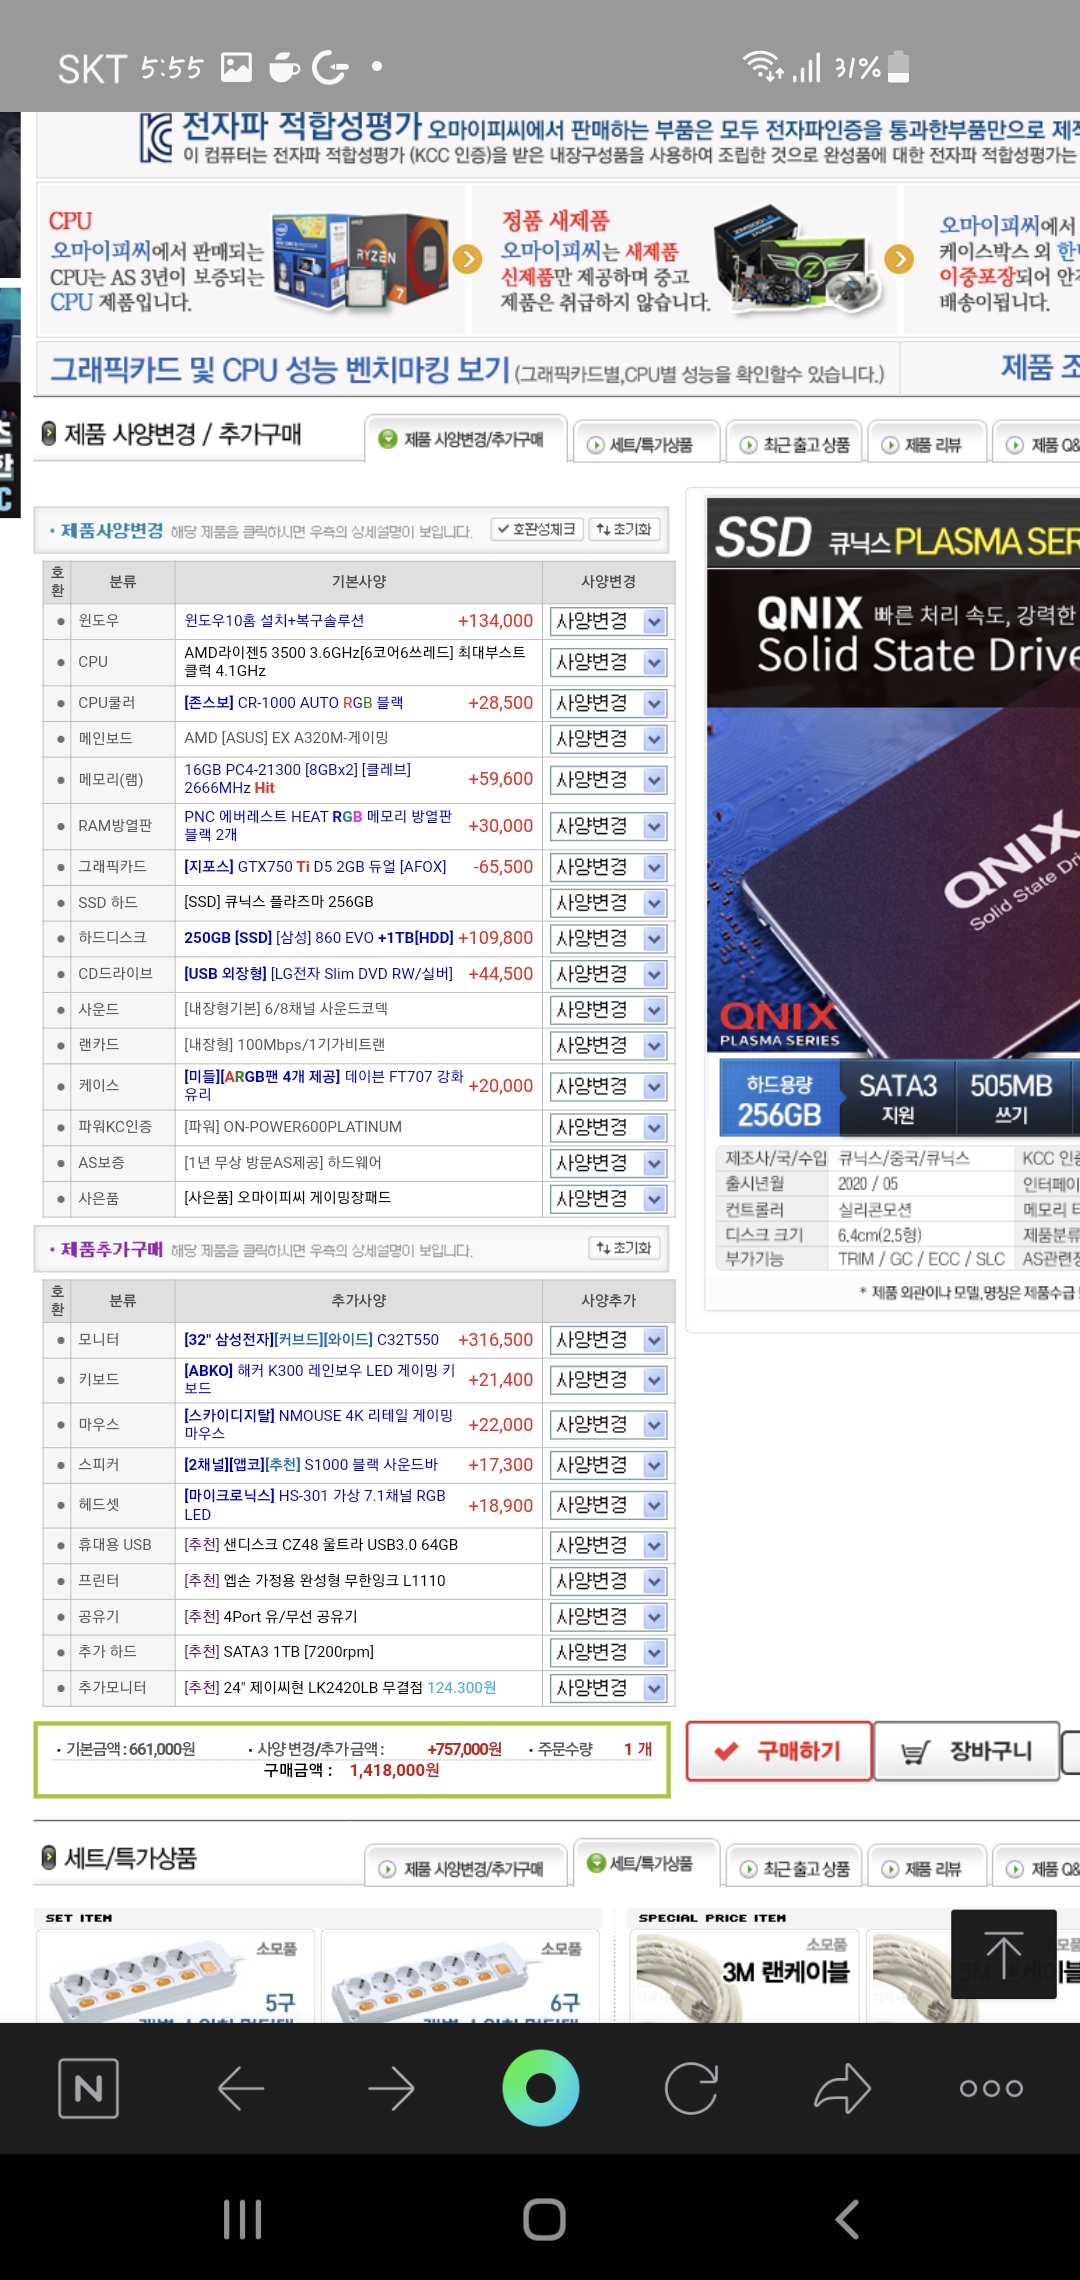Select 16GB PC4-21300 memory option
Image resolution: width=1080 pixels, height=2280 pixels.
(x=298, y=779)
